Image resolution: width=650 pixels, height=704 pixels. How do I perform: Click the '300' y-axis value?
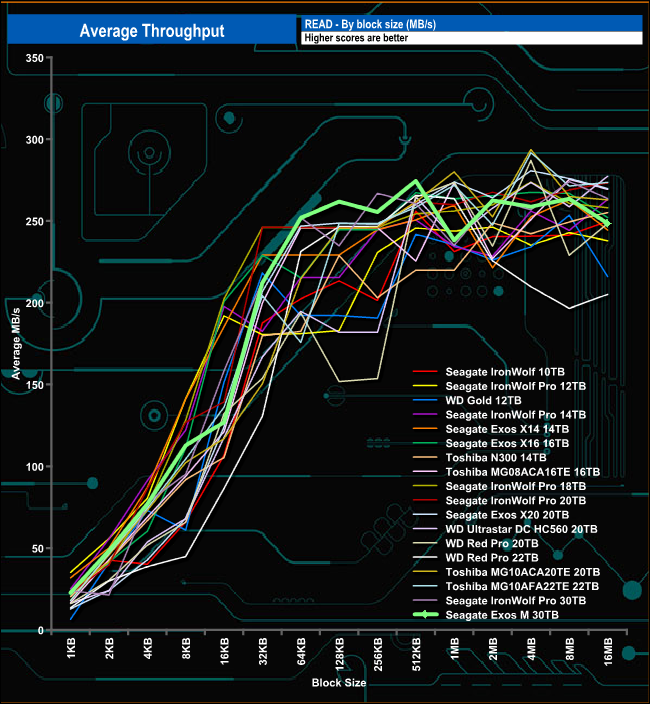click(35, 140)
